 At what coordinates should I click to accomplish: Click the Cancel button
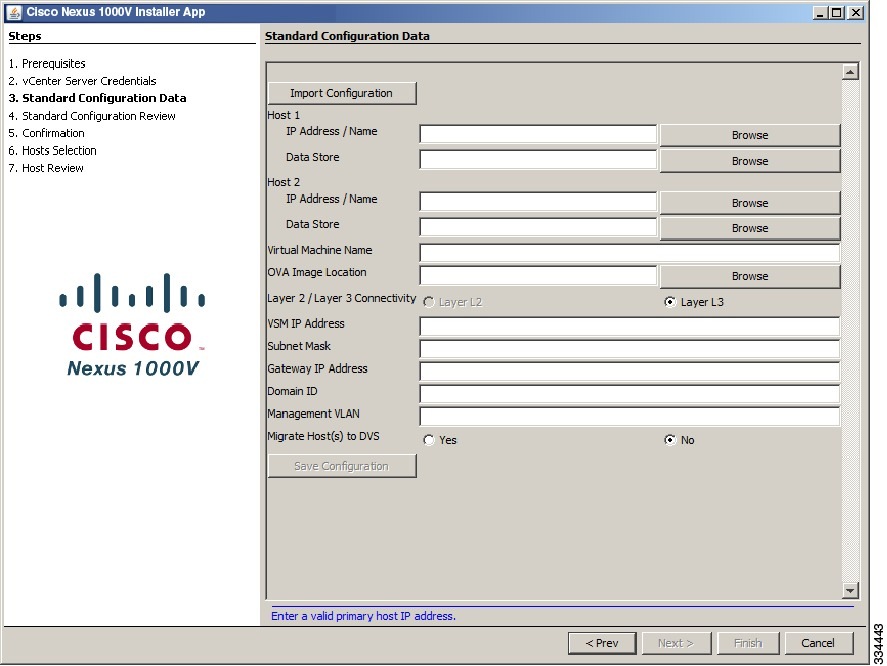click(x=819, y=643)
